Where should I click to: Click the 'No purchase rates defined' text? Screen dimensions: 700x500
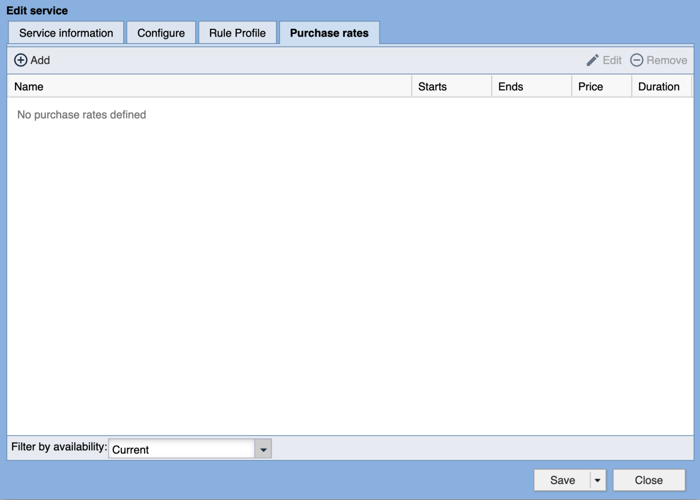[82, 115]
